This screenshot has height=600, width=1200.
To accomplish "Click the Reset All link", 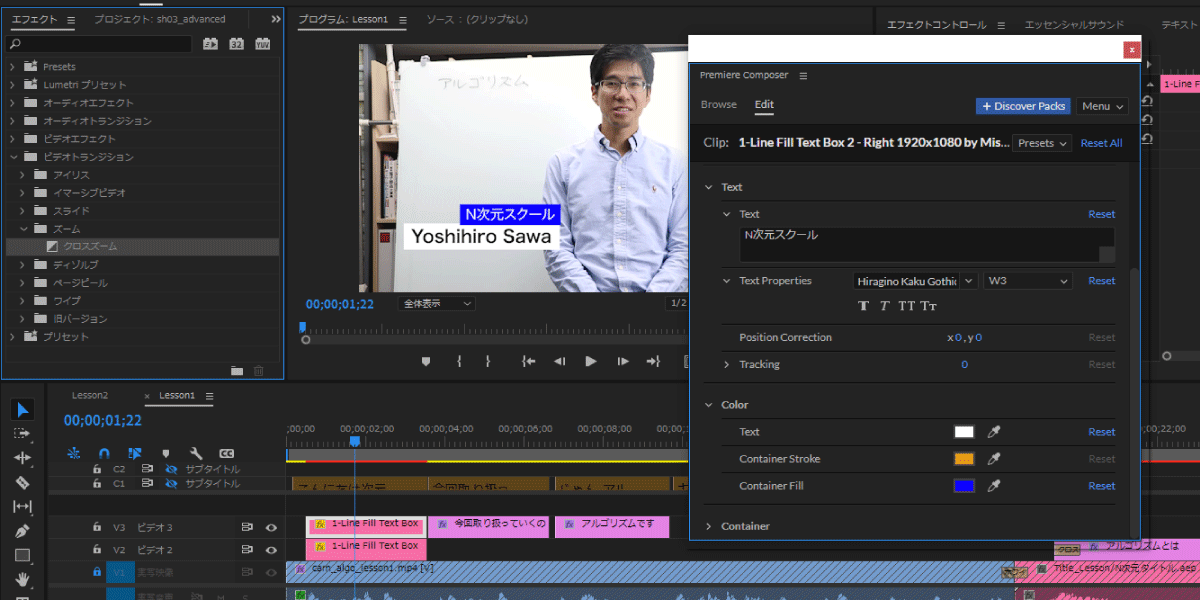I will (x=1101, y=143).
